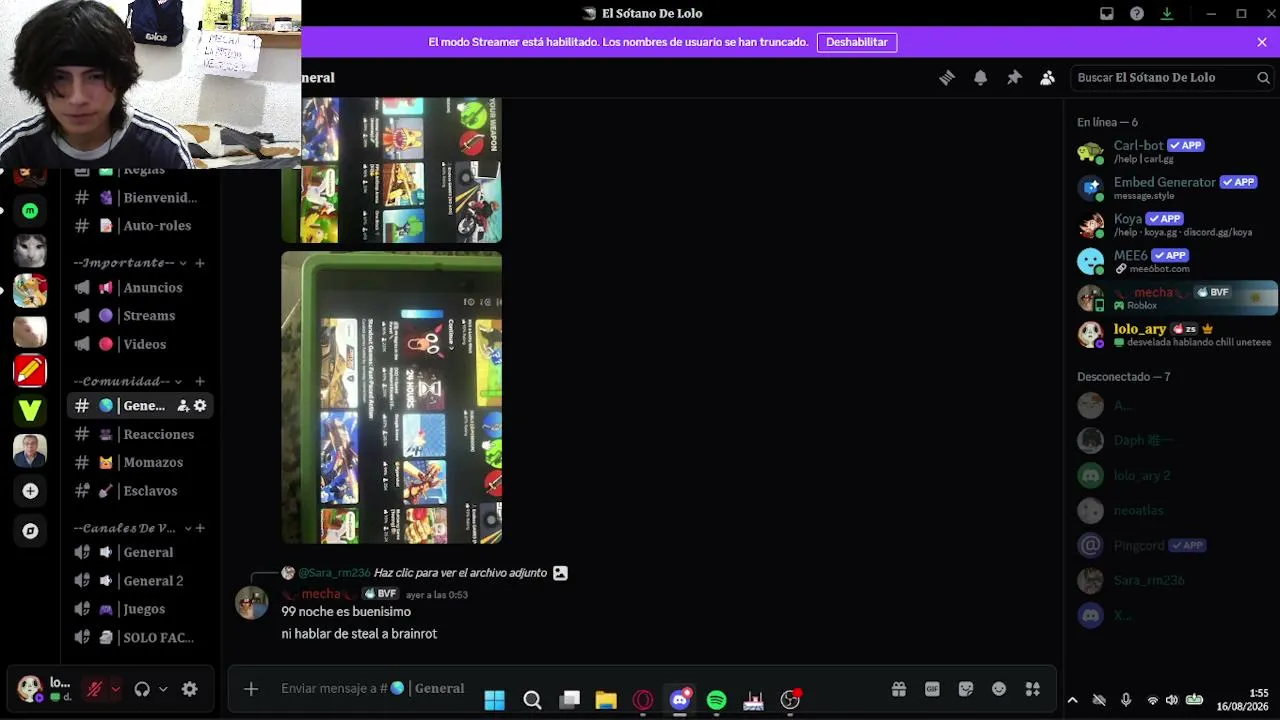Open the Windows Start menu
1280x720 pixels.
tap(495, 700)
